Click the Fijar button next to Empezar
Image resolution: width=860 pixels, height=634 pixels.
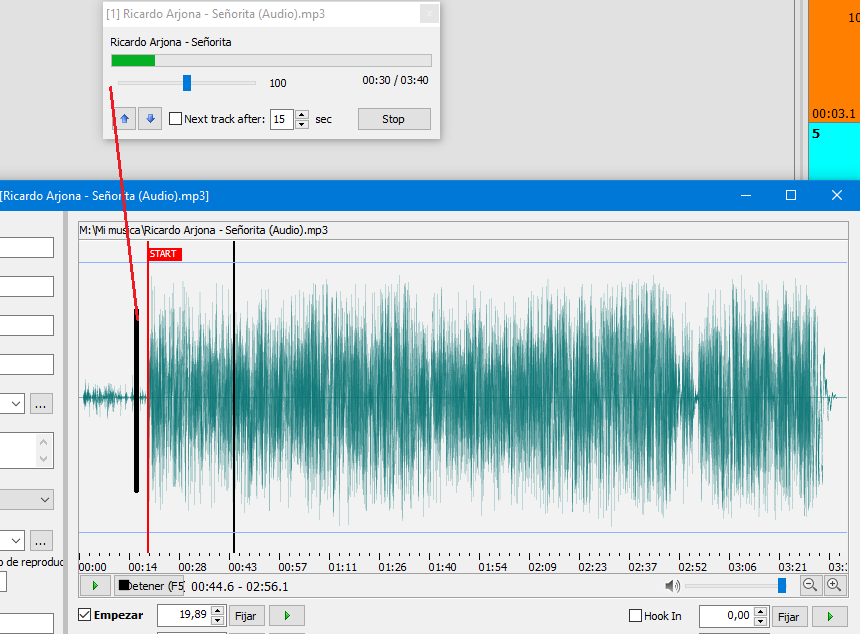[246, 616]
